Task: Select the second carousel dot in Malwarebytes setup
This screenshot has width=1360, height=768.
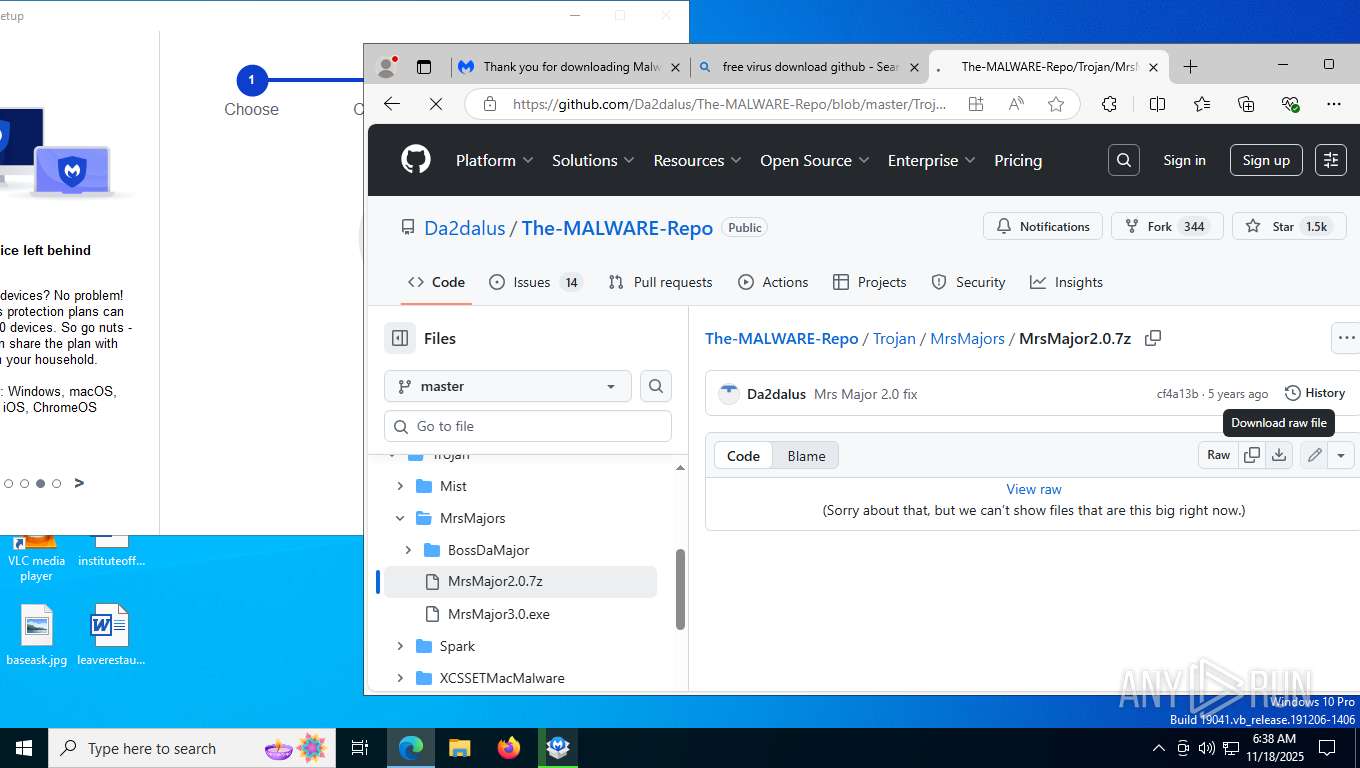Action: 25,483
